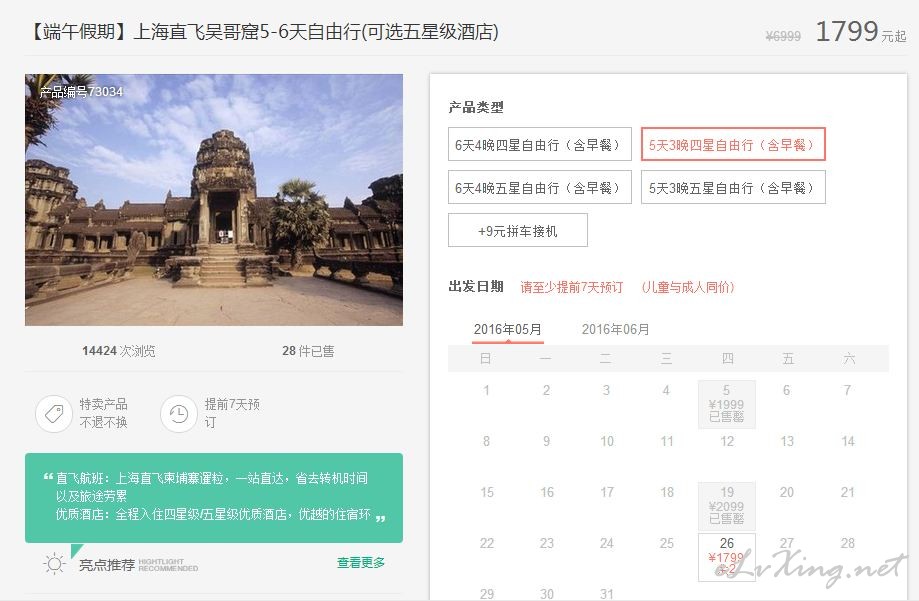Pick May 26 departure priced ¥1799

click(727, 556)
